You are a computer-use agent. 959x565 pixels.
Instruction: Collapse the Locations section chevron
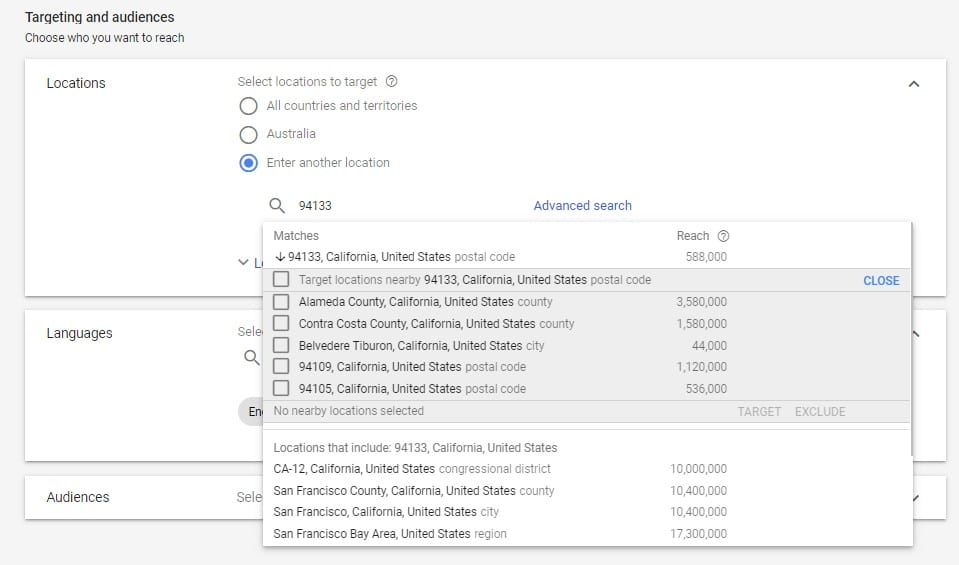point(914,84)
